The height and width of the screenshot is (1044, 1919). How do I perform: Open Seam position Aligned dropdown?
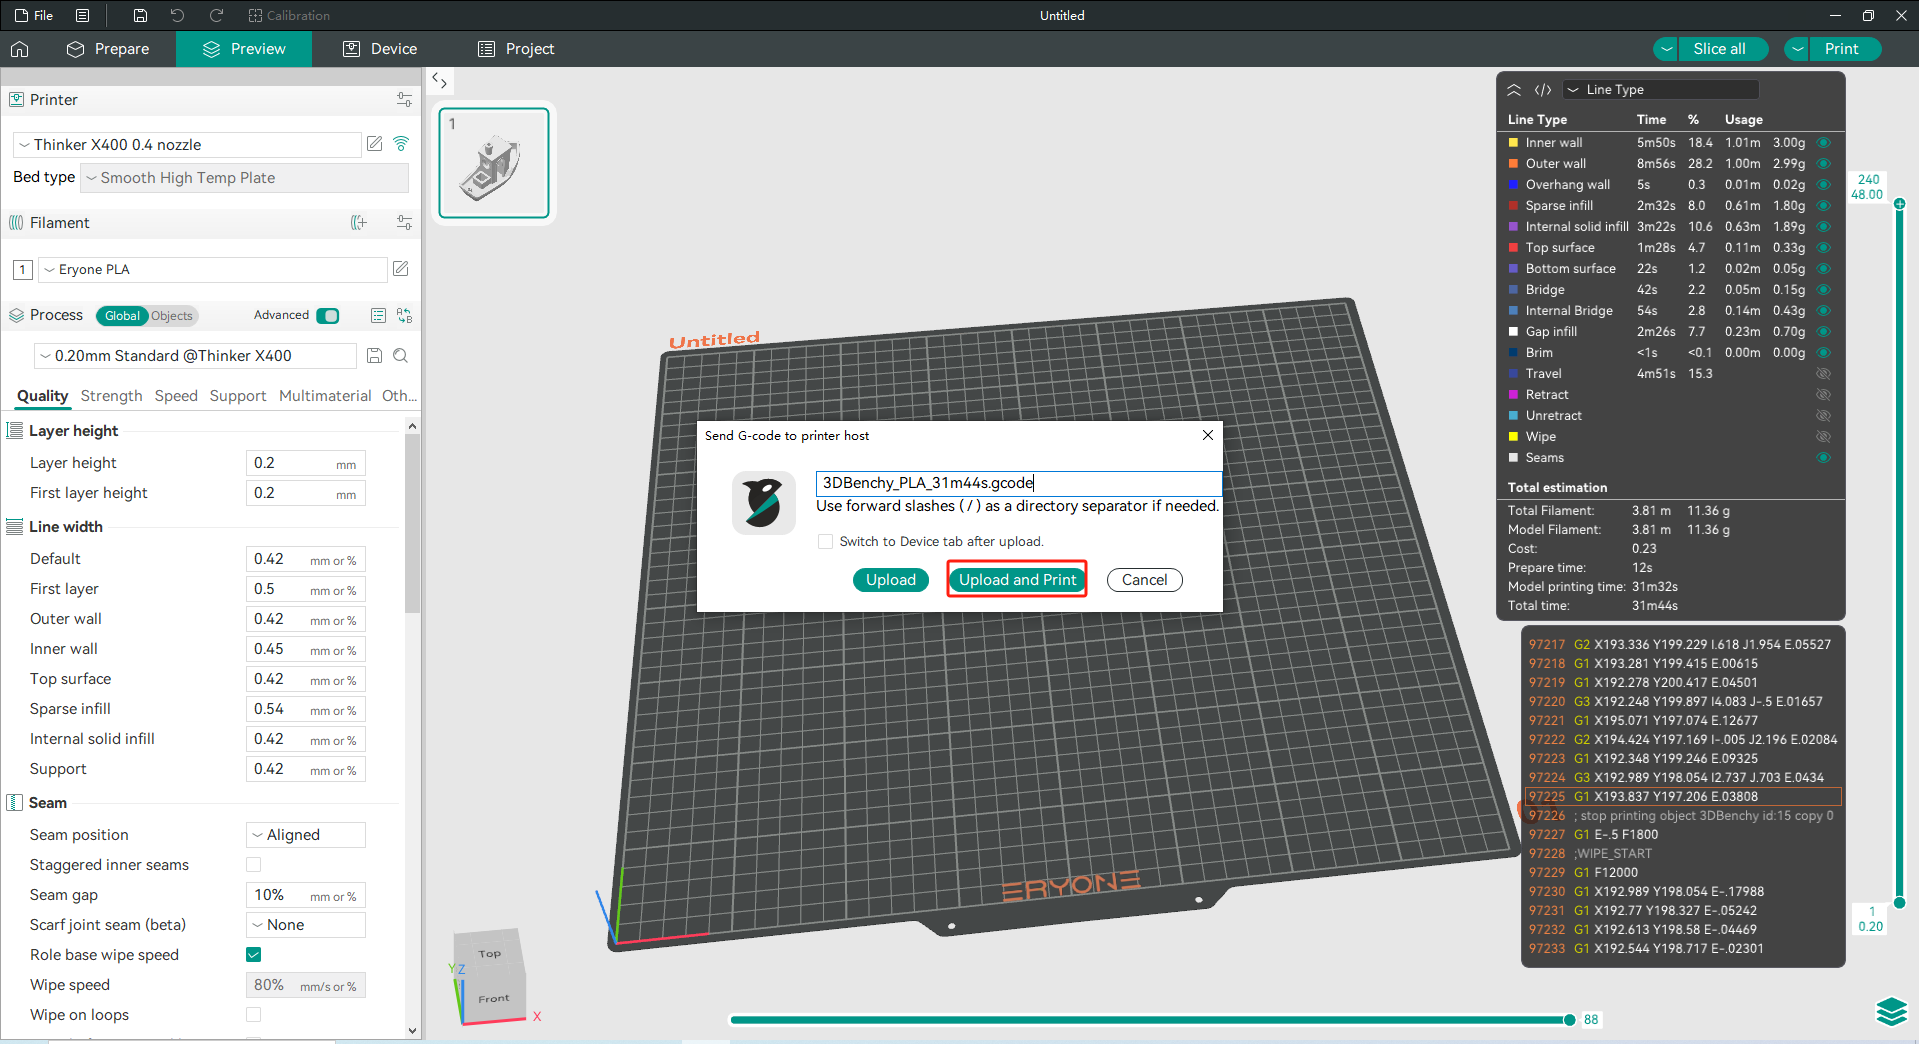click(306, 835)
